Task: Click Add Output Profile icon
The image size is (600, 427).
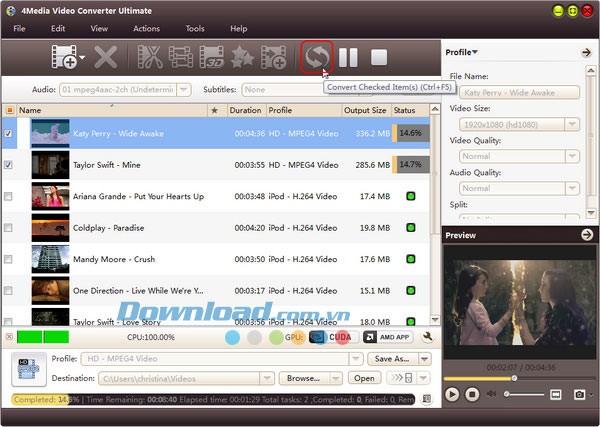Action: 273,57
